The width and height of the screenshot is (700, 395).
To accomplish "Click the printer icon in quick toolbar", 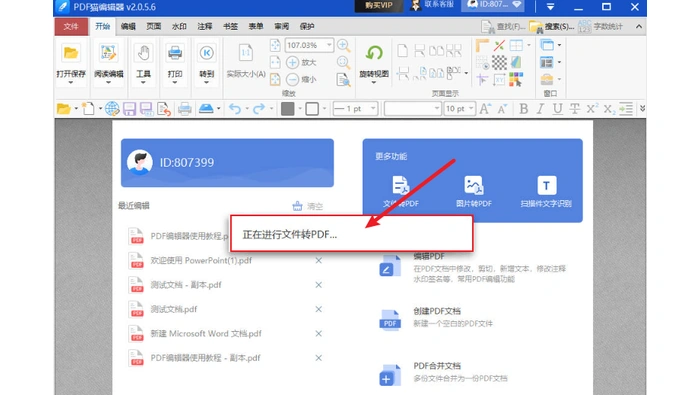I will [x=184, y=108].
